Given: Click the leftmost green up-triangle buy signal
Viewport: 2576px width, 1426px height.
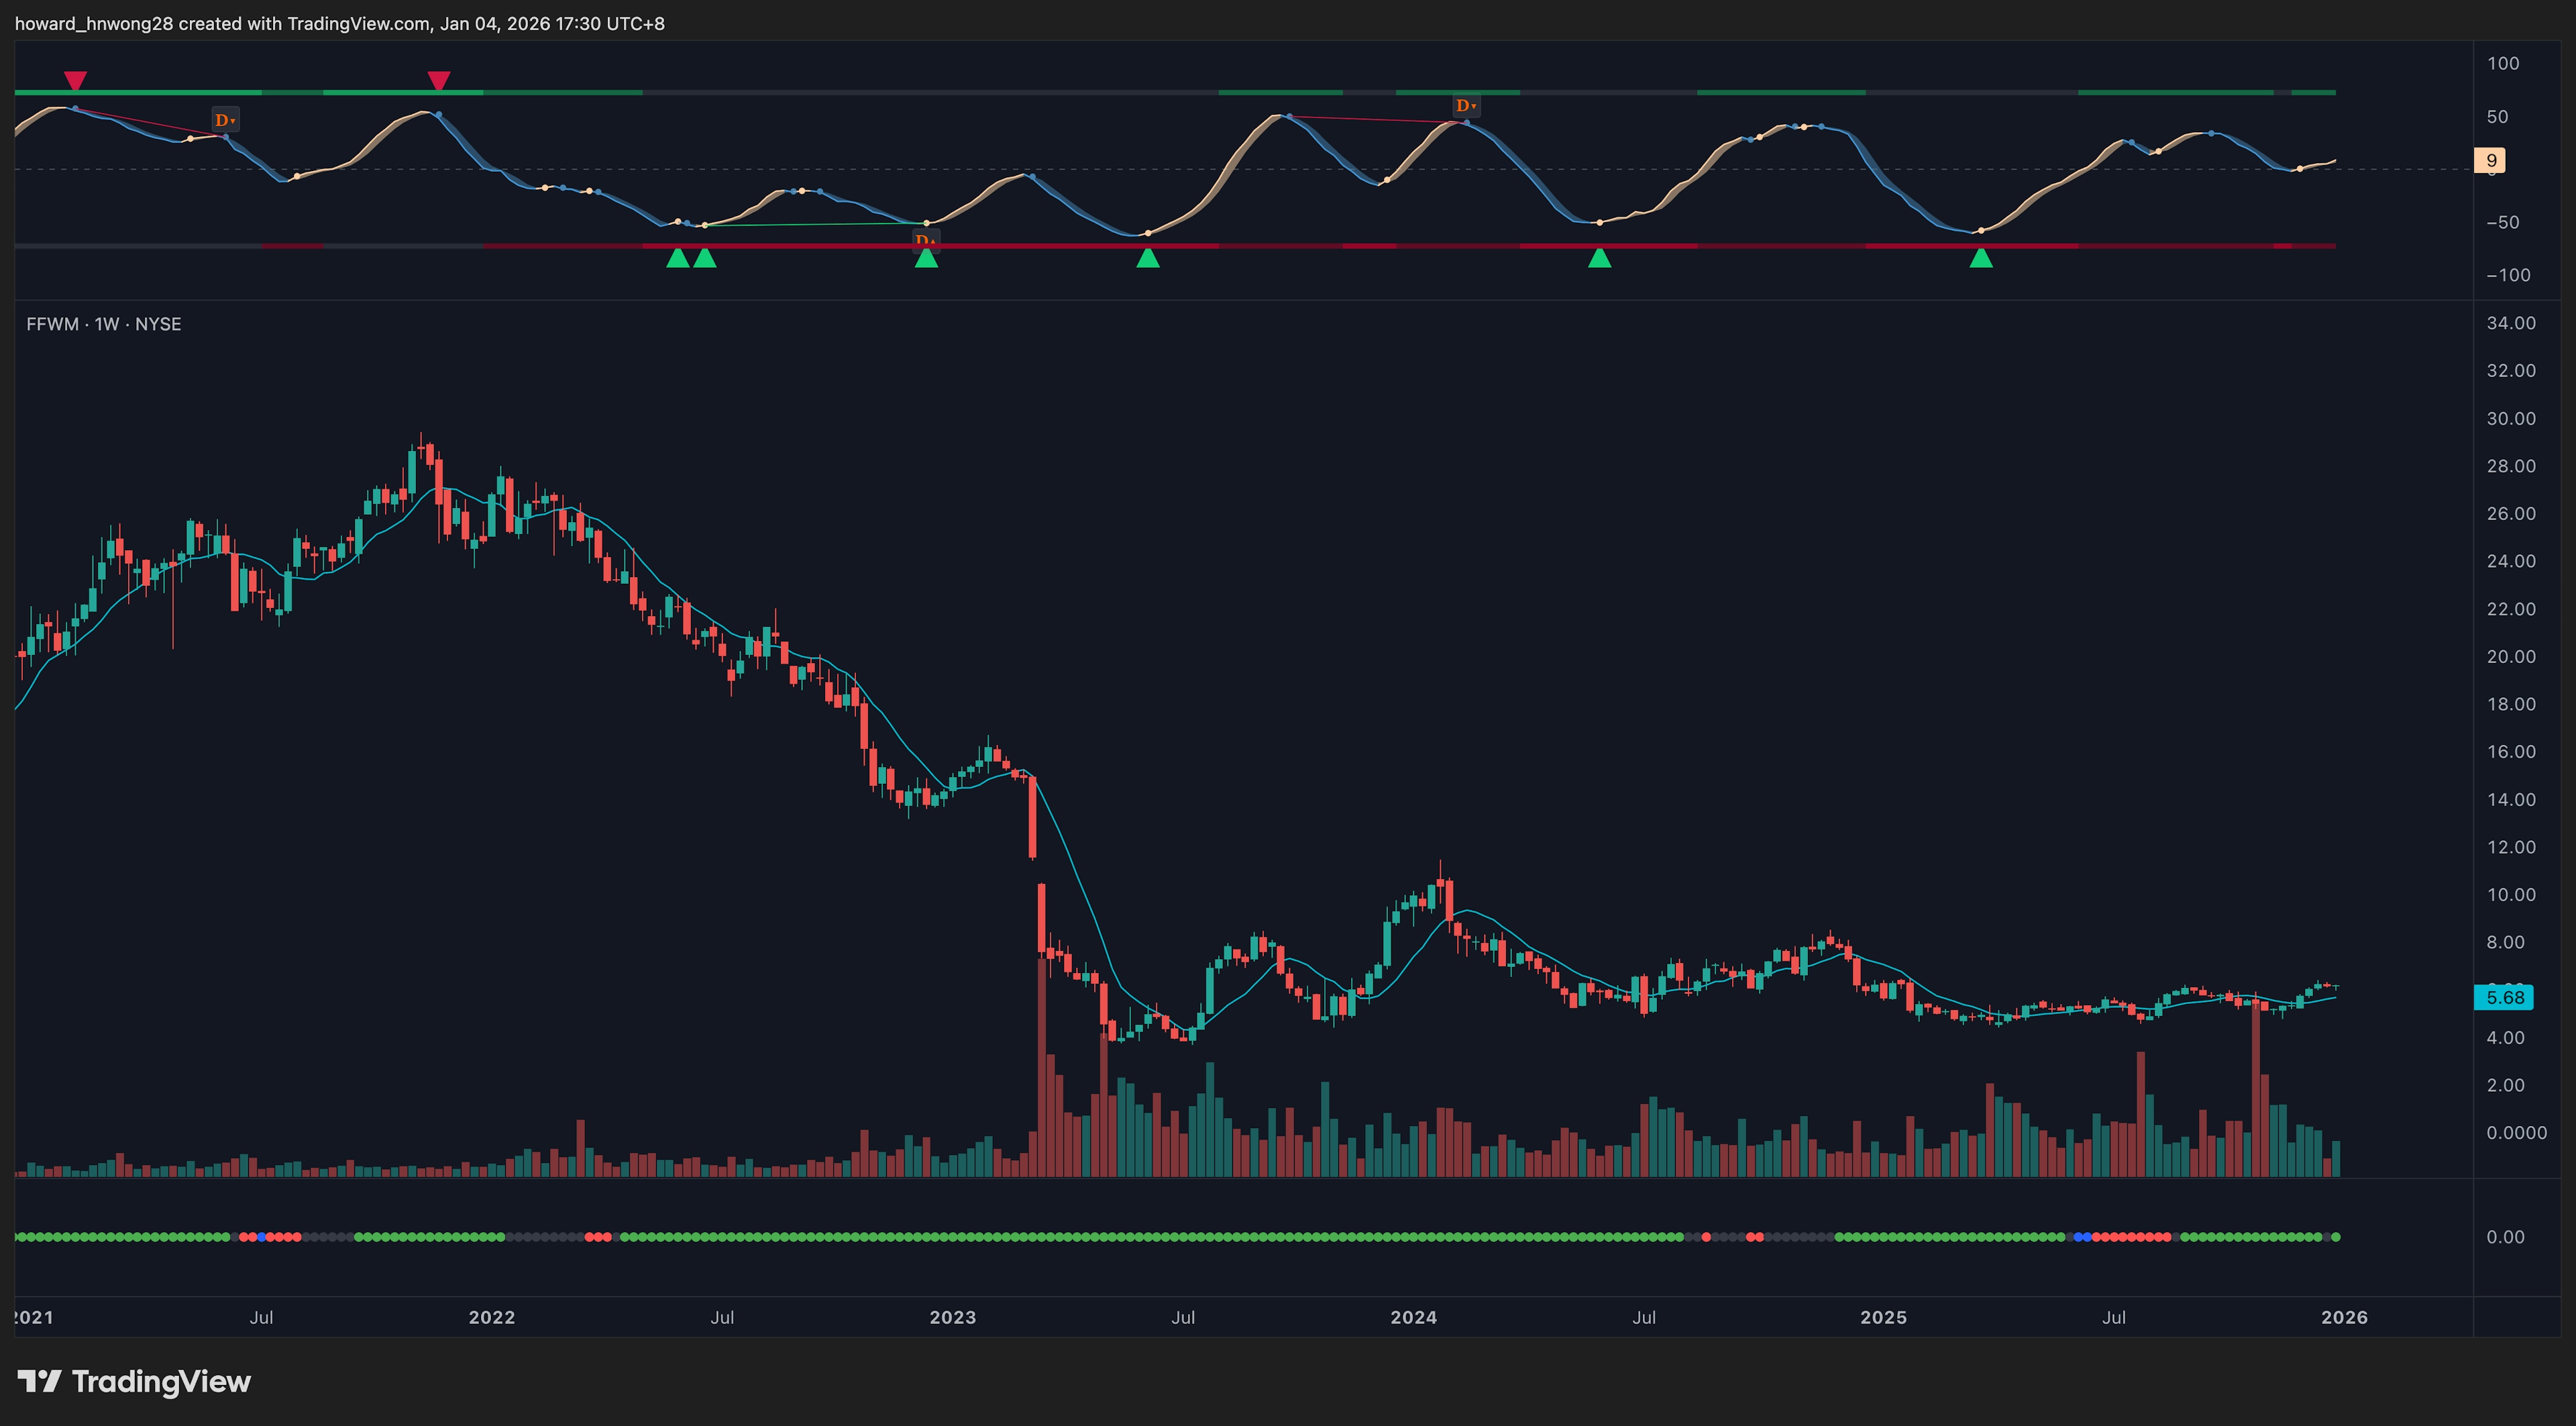Looking at the screenshot, I should pyautogui.click(x=678, y=259).
